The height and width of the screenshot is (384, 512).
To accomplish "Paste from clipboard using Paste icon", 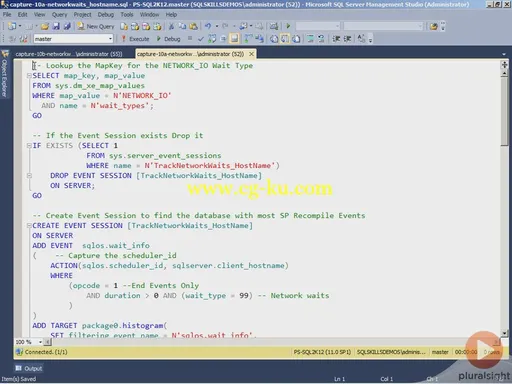I will coord(193,26).
